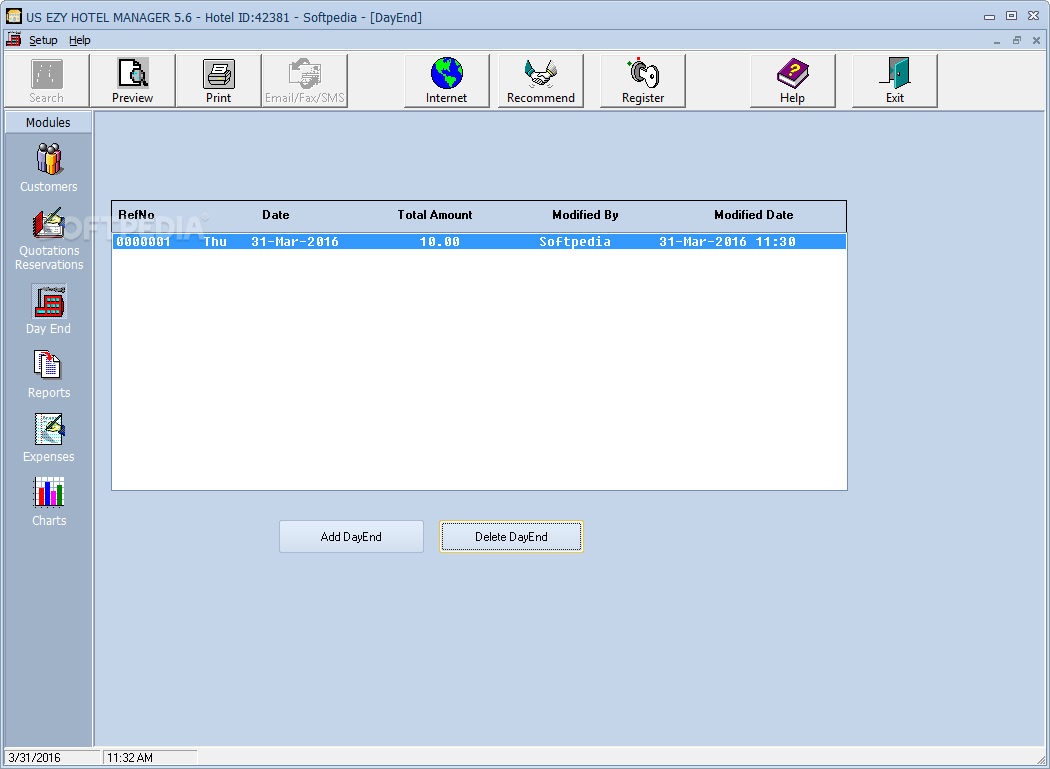This screenshot has width=1050, height=769.
Task: Click the Add DayEnd button
Action: [x=352, y=537]
